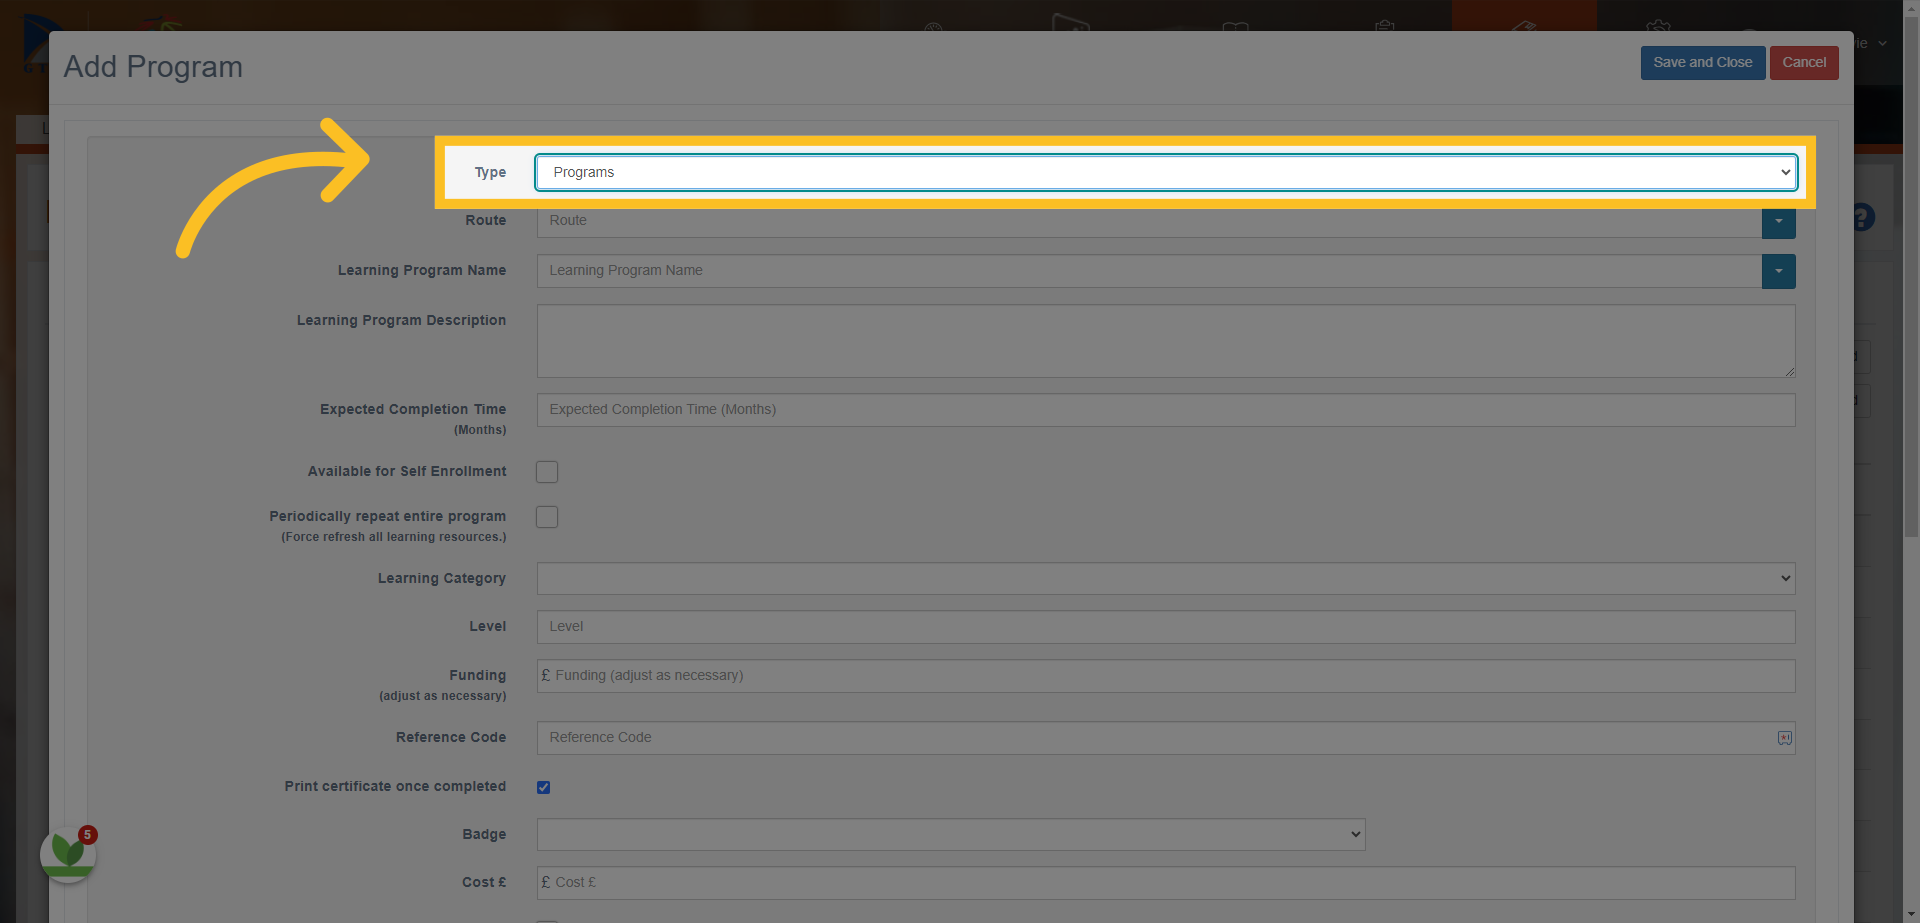Cancel the Add Program dialog
The image size is (1920, 923).
pyautogui.click(x=1803, y=62)
